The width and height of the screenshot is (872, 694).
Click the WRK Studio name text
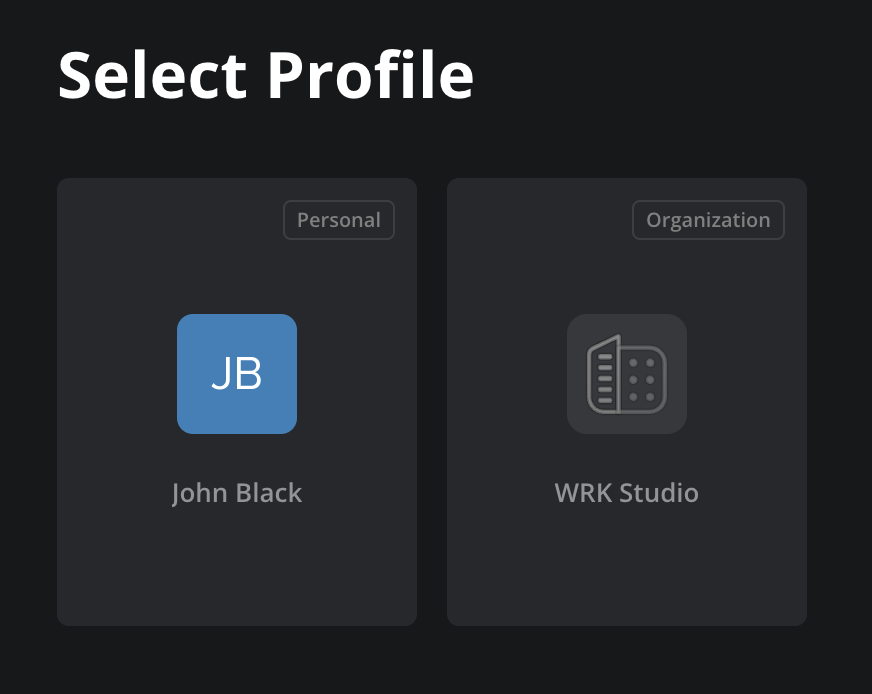coord(626,492)
